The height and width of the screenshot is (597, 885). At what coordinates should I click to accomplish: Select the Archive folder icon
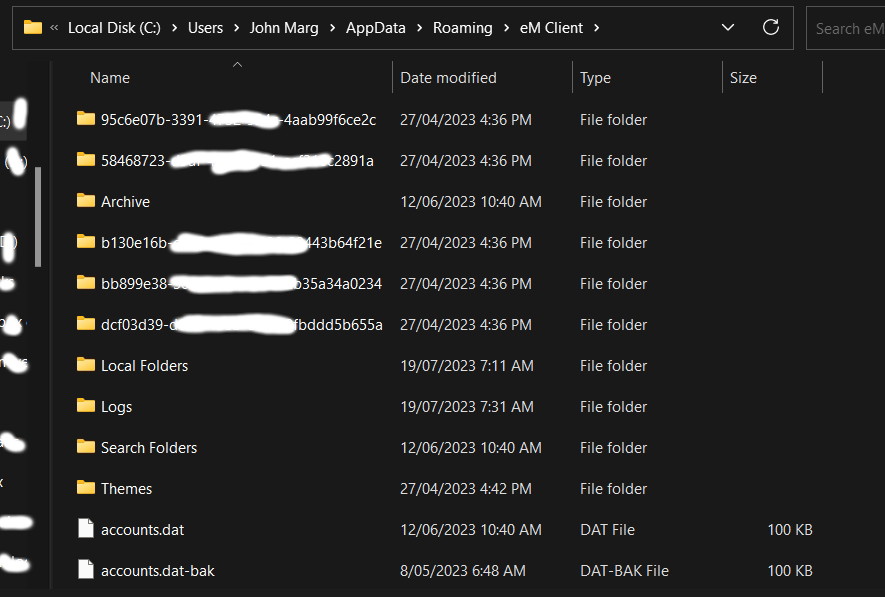coord(86,200)
